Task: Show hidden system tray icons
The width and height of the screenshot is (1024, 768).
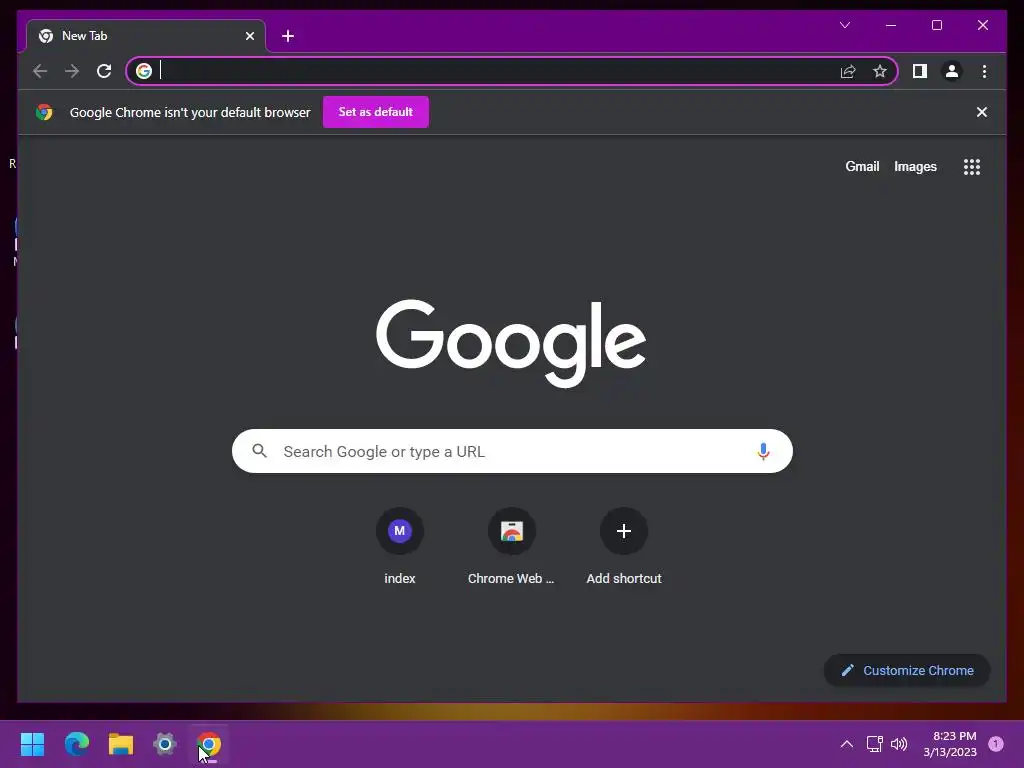Action: 846,744
